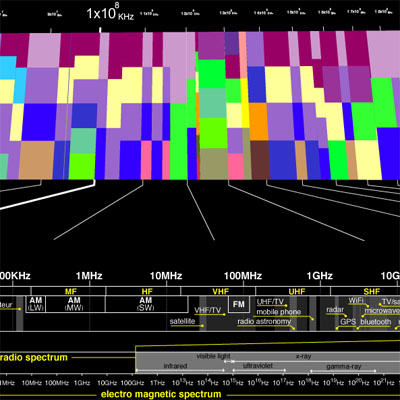The image size is (400, 400).
Task: Click the 10²⁰Hz tick label
Action: [358, 382]
